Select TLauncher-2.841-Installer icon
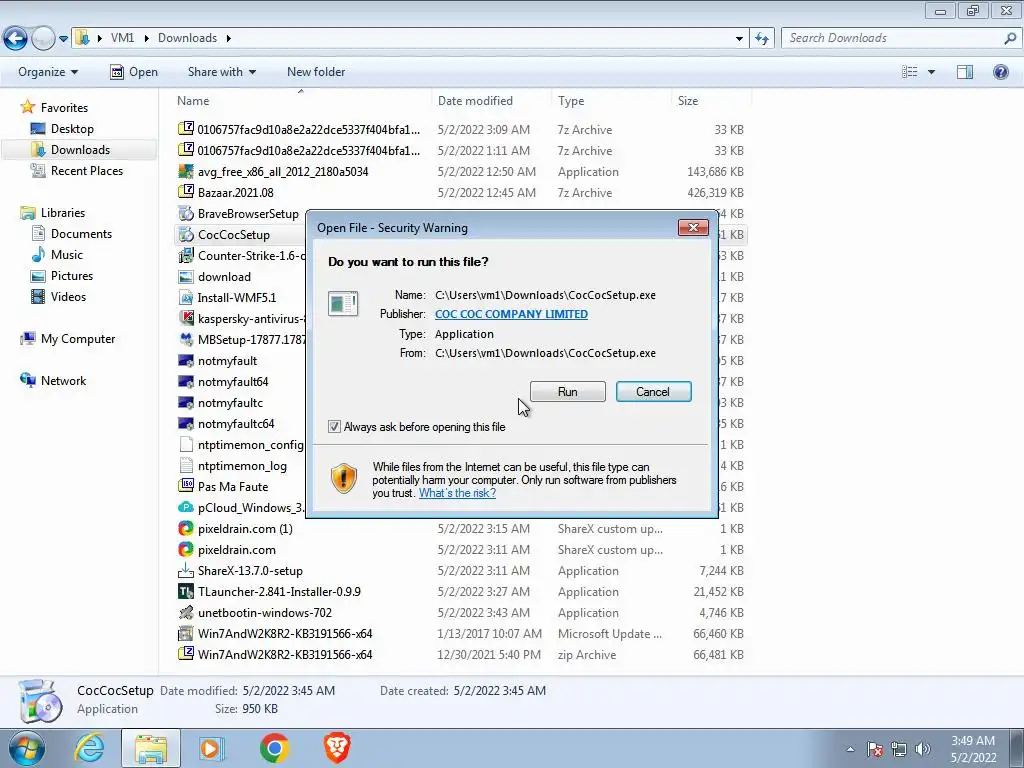This screenshot has height=768, width=1024. (186, 592)
